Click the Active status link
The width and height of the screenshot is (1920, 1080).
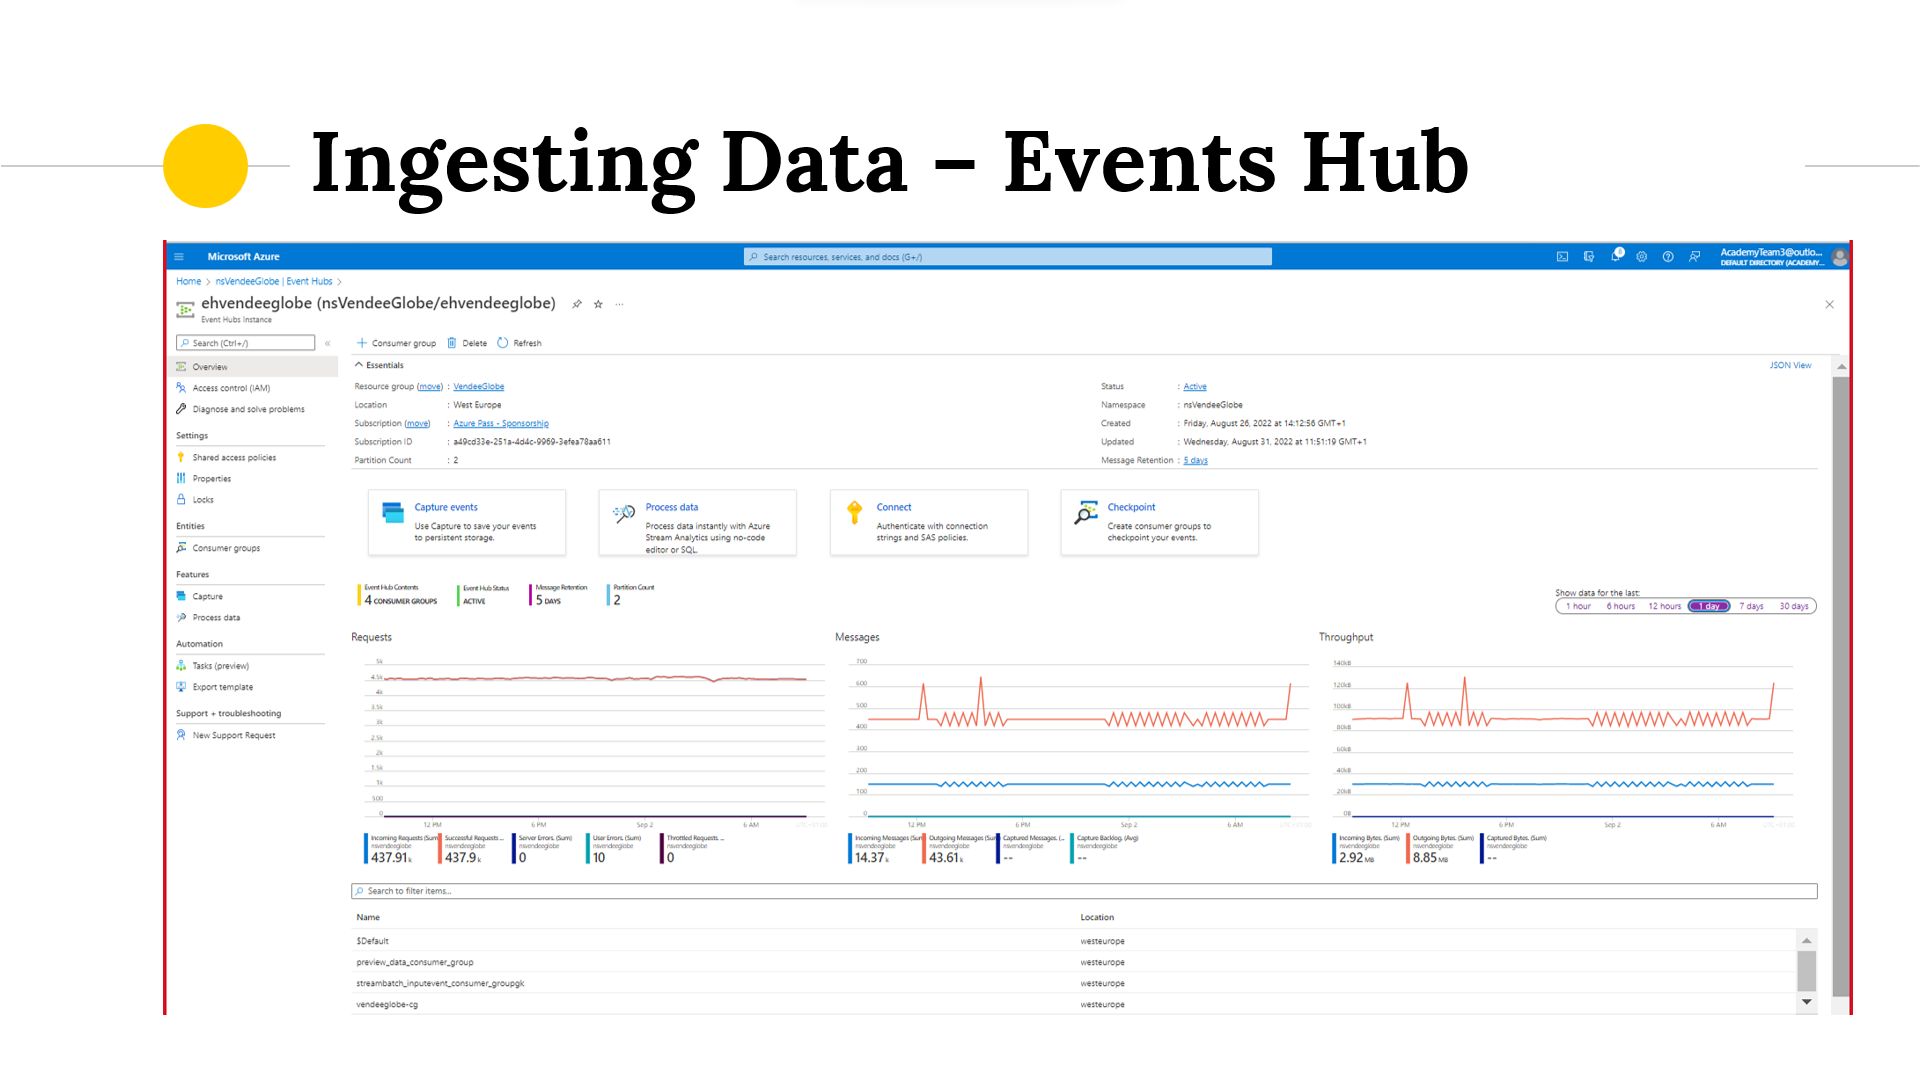[1195, 387]
